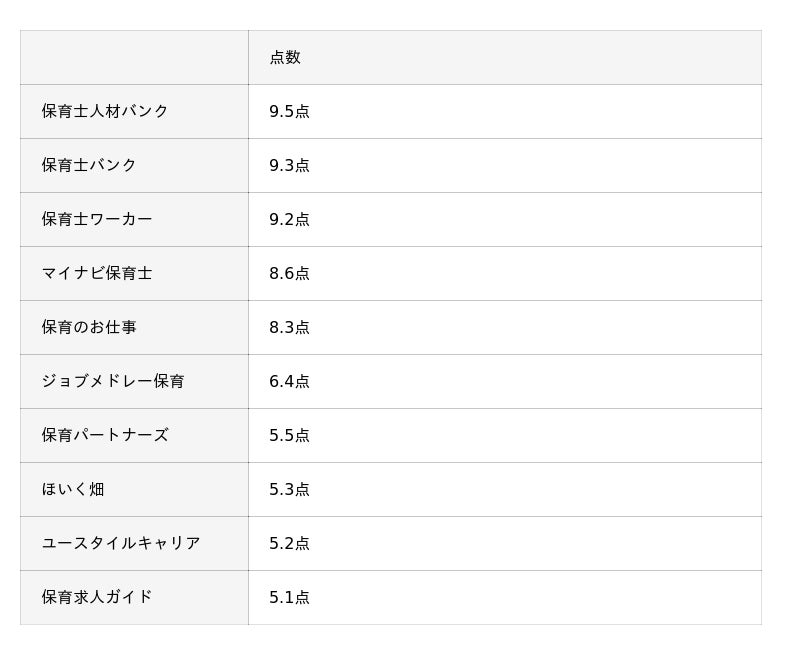Click the 9.5点 score cell

point(289,112)
